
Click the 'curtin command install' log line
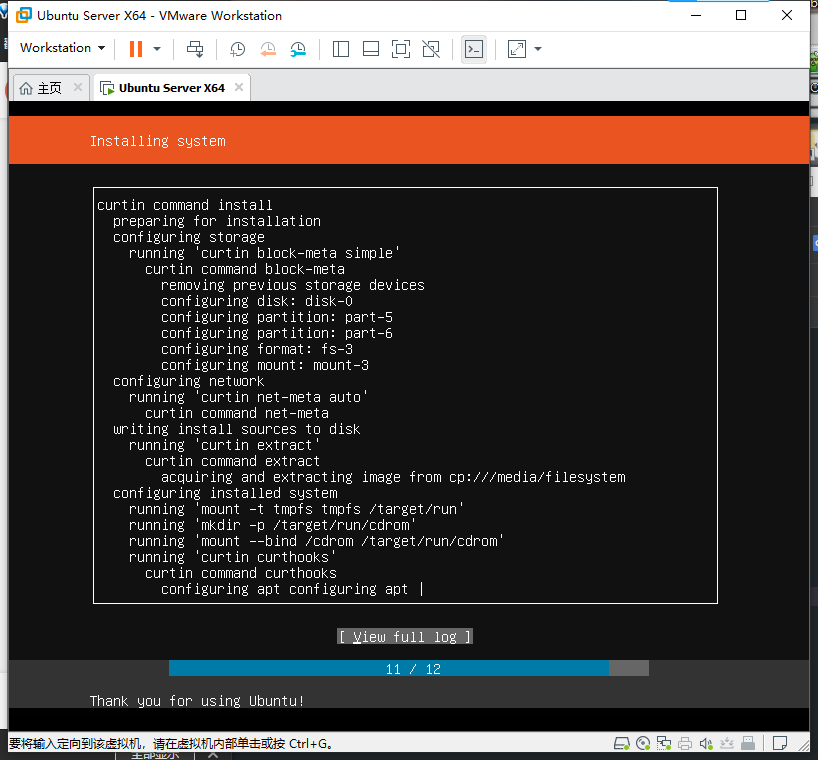click(185, 205)
